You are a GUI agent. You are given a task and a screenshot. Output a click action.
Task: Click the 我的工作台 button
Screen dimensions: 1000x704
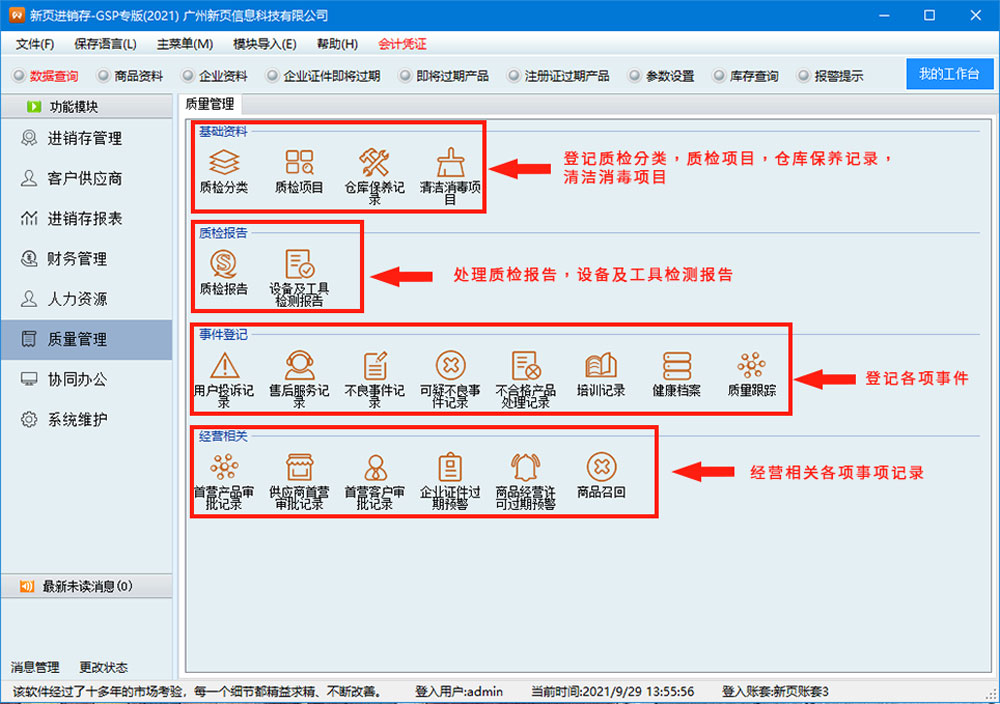click(x=948, y=75)
